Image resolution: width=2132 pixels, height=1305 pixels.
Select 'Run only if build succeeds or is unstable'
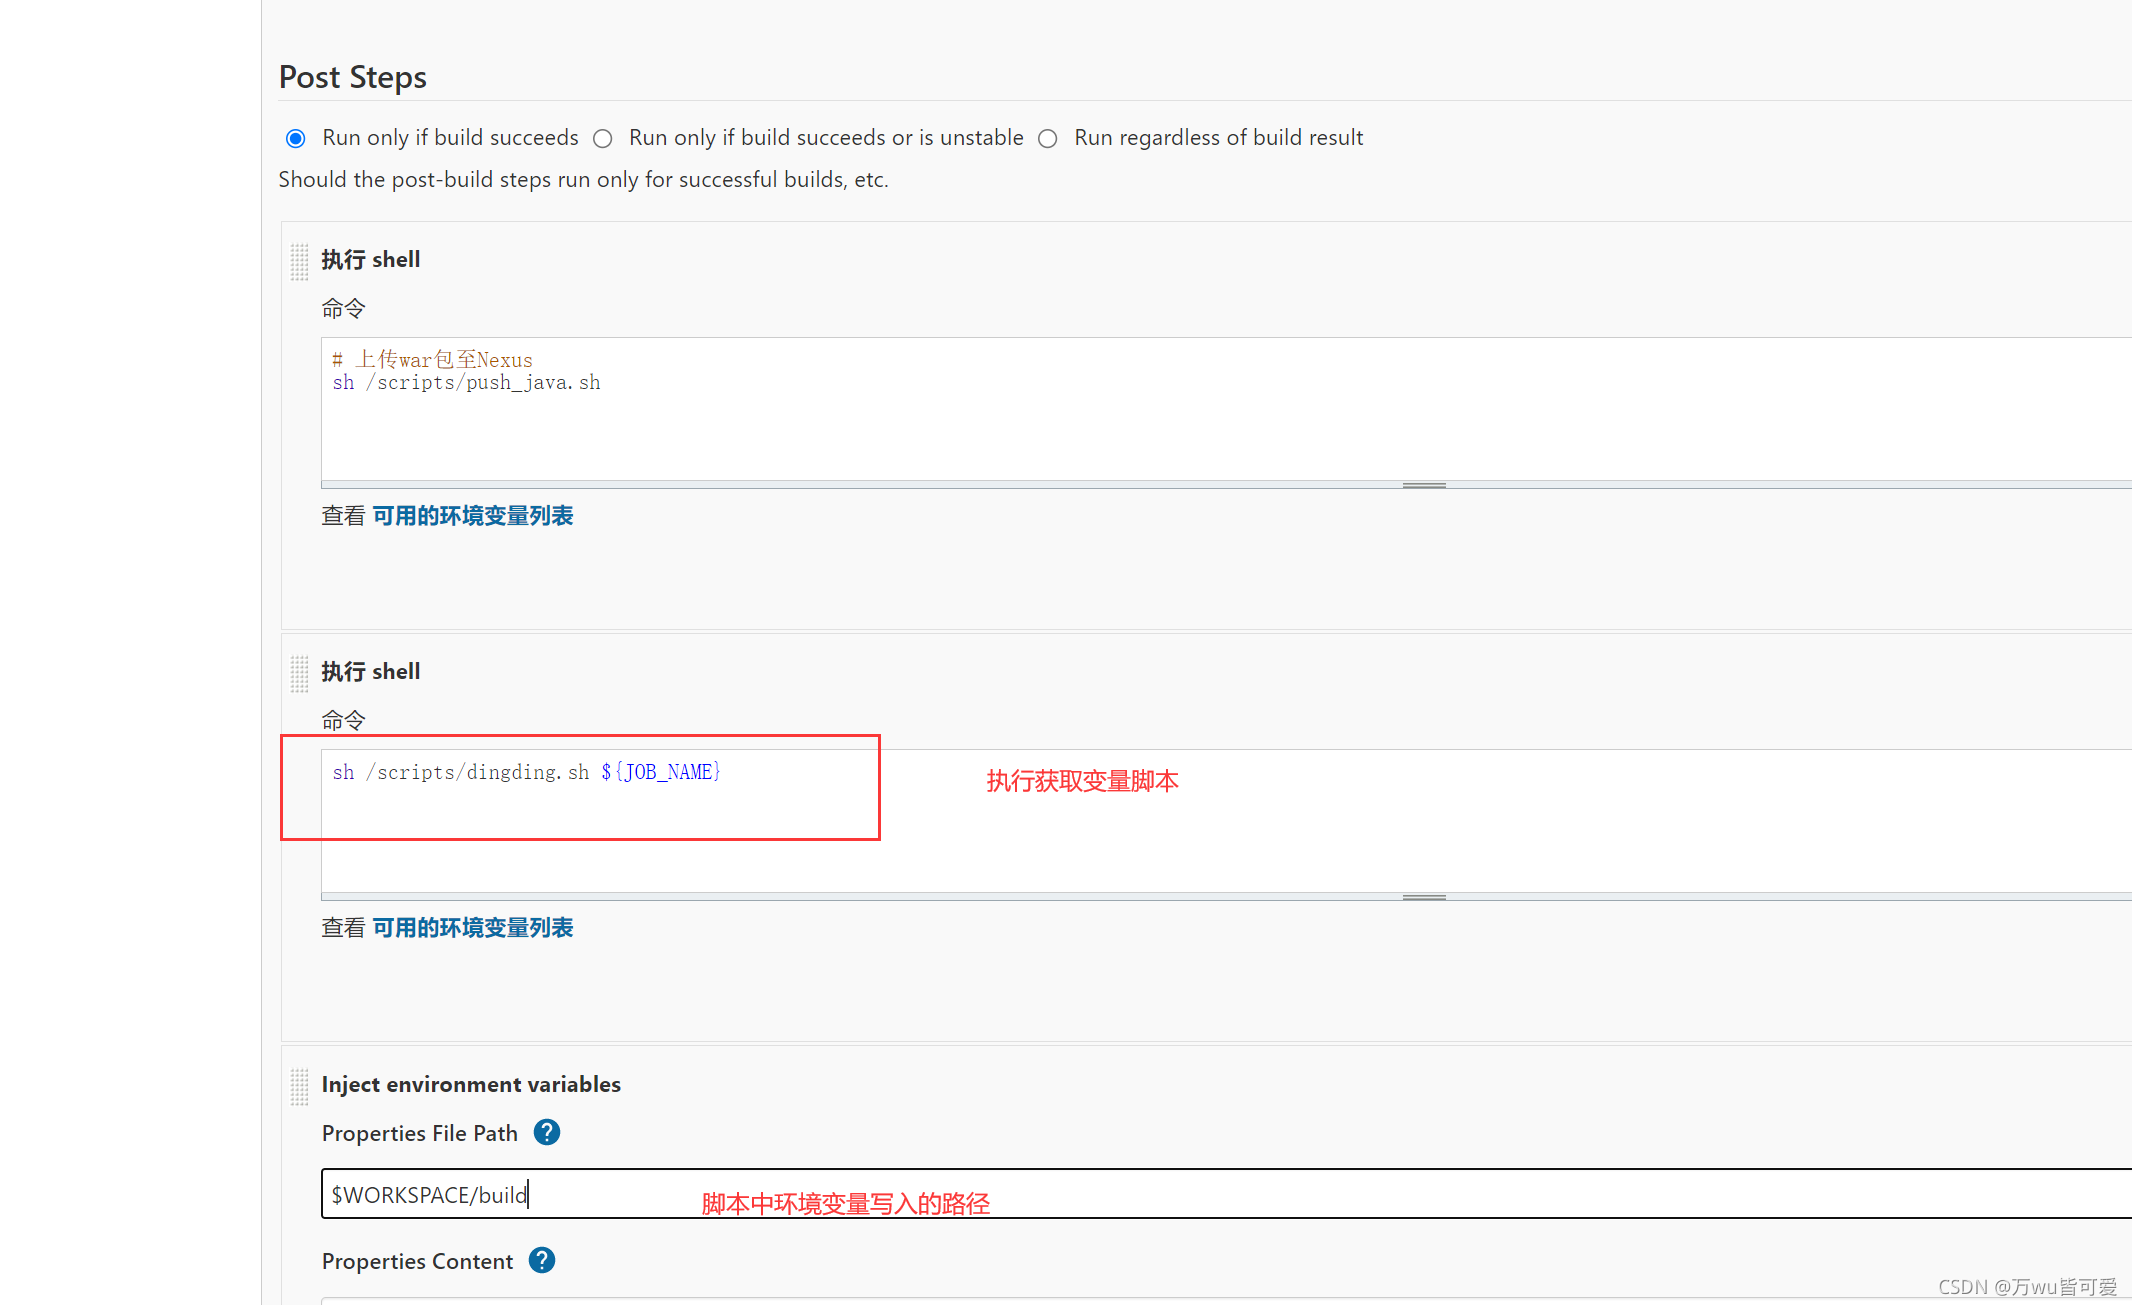[x=602, y=138]
